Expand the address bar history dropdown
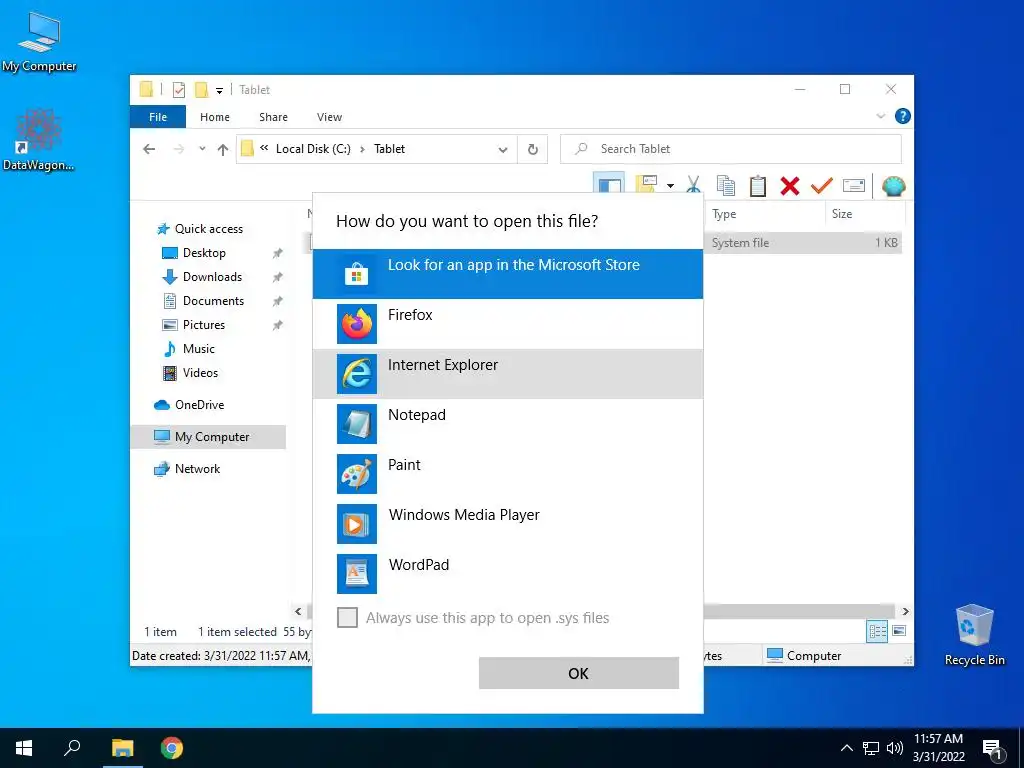 [x=503, y=150]
